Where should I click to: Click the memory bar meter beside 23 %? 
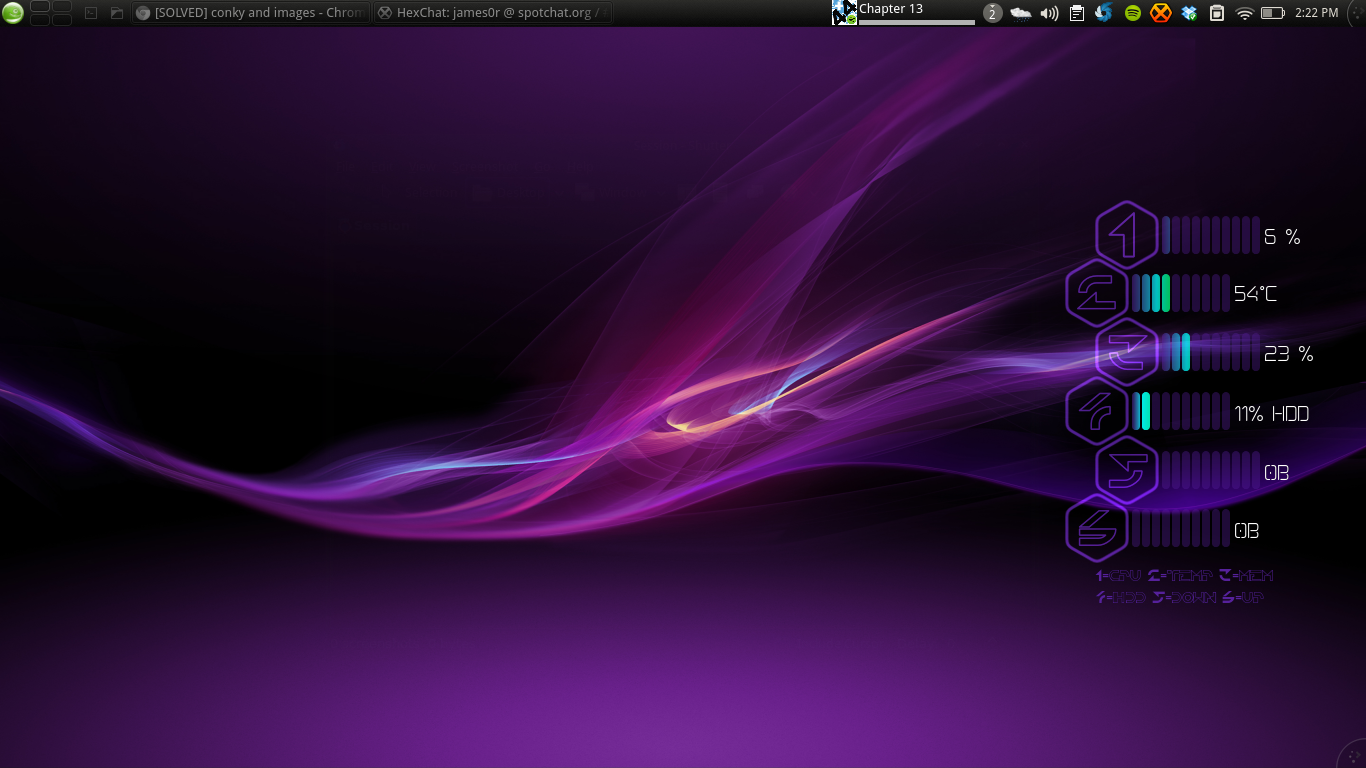tap(1211, 352)
